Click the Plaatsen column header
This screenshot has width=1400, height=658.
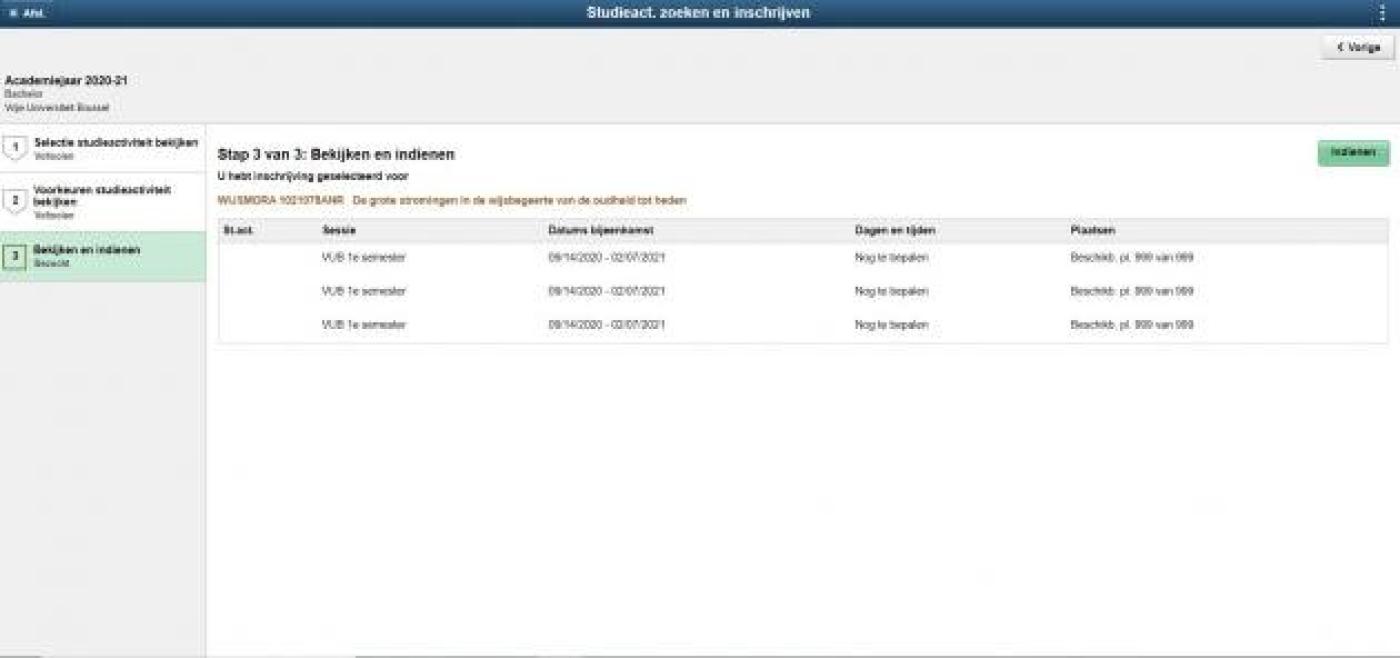click(x=1093, y=231)
